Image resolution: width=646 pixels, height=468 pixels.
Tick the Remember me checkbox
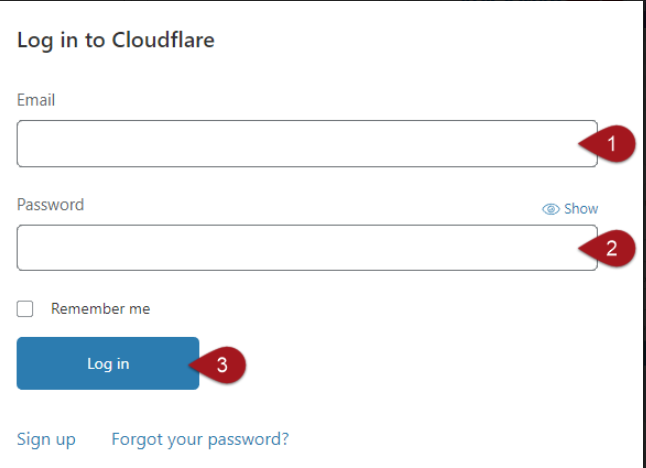(x=25, y=309)
